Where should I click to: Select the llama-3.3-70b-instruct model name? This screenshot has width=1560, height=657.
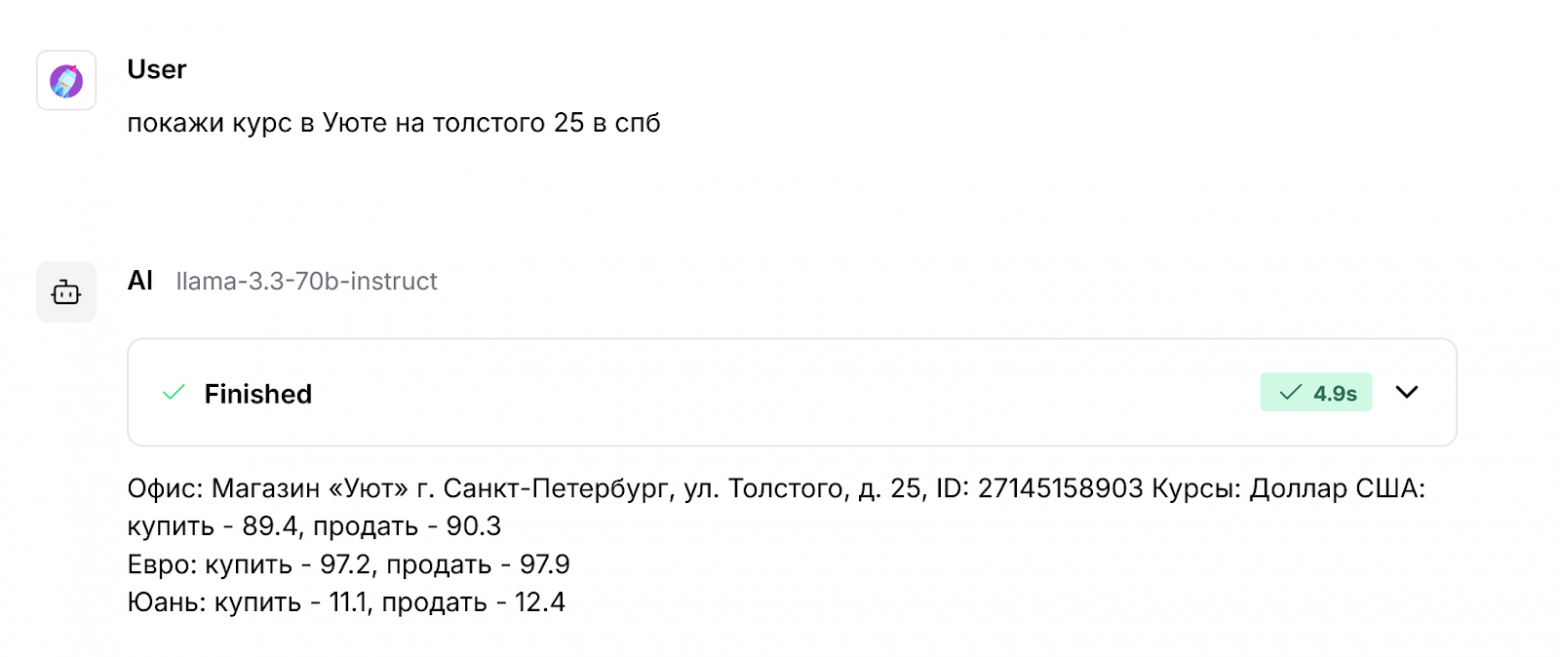tap(307, 281)
